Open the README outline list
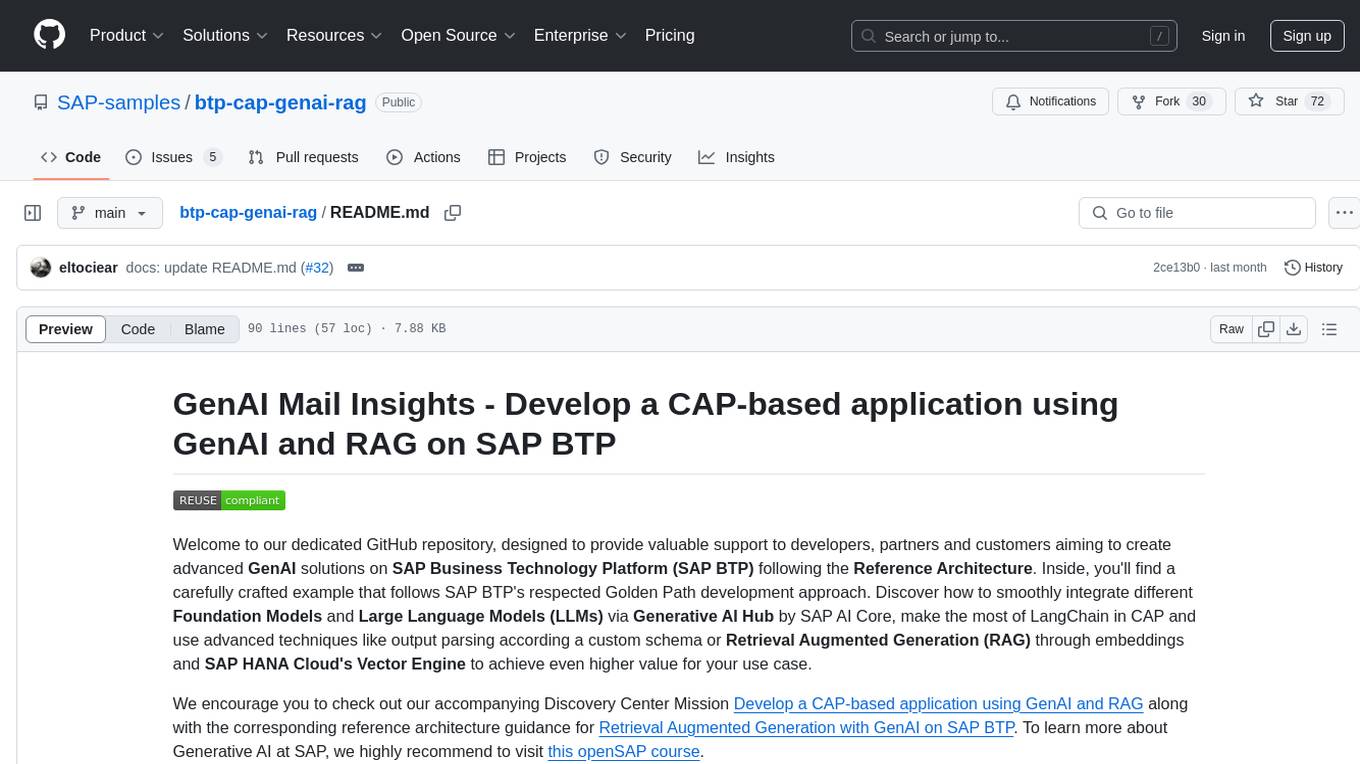The width and height of the screenshot is (1360, 764). 1329,329
